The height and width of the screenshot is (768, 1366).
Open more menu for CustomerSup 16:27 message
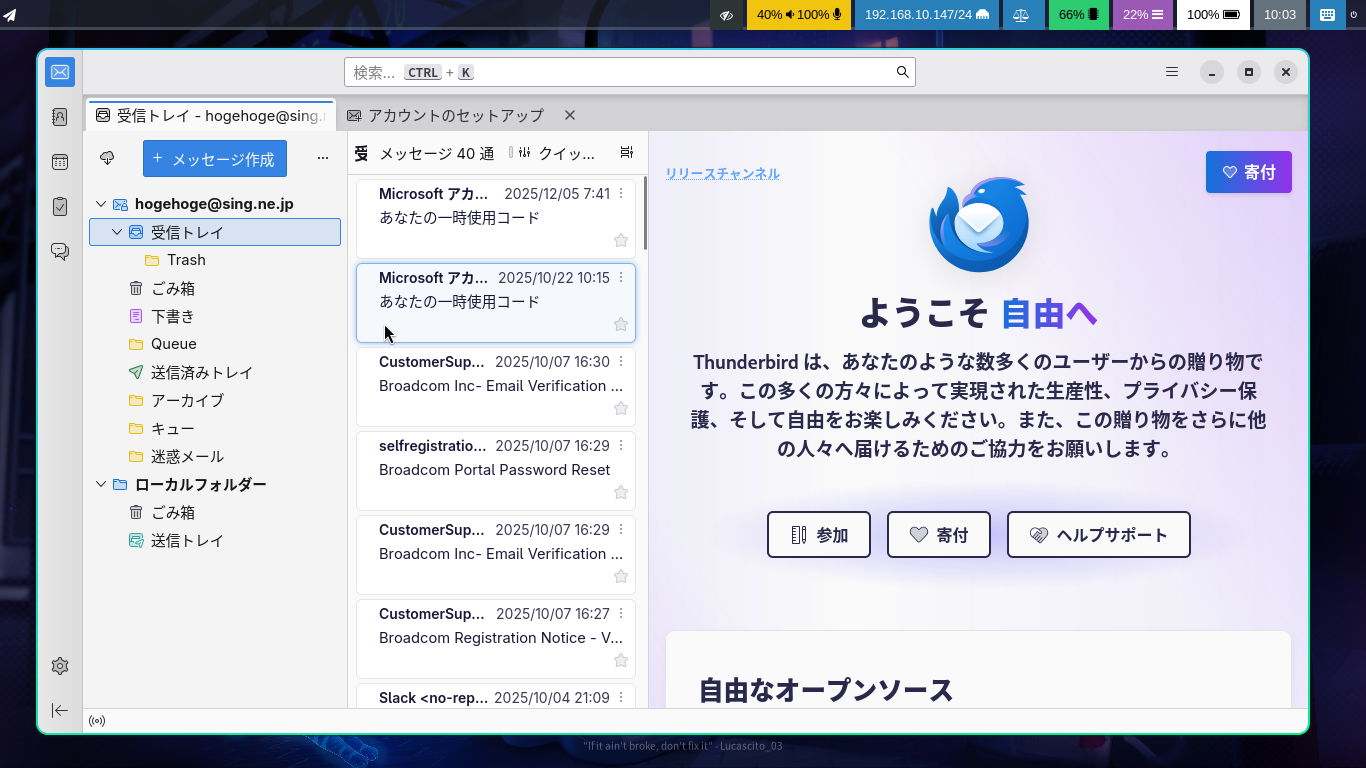(621, 614)
